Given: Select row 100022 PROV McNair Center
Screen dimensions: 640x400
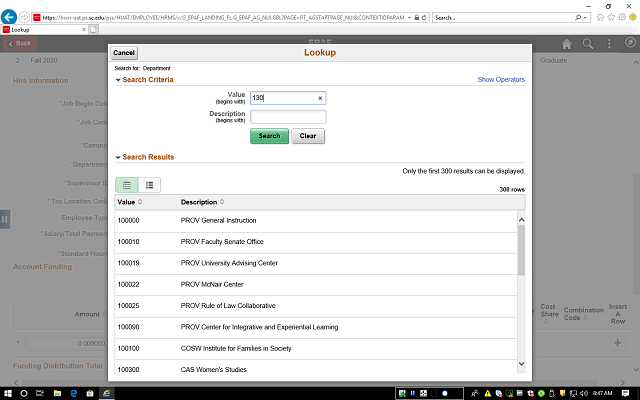Looking at the screenshot, I should 316,284.
